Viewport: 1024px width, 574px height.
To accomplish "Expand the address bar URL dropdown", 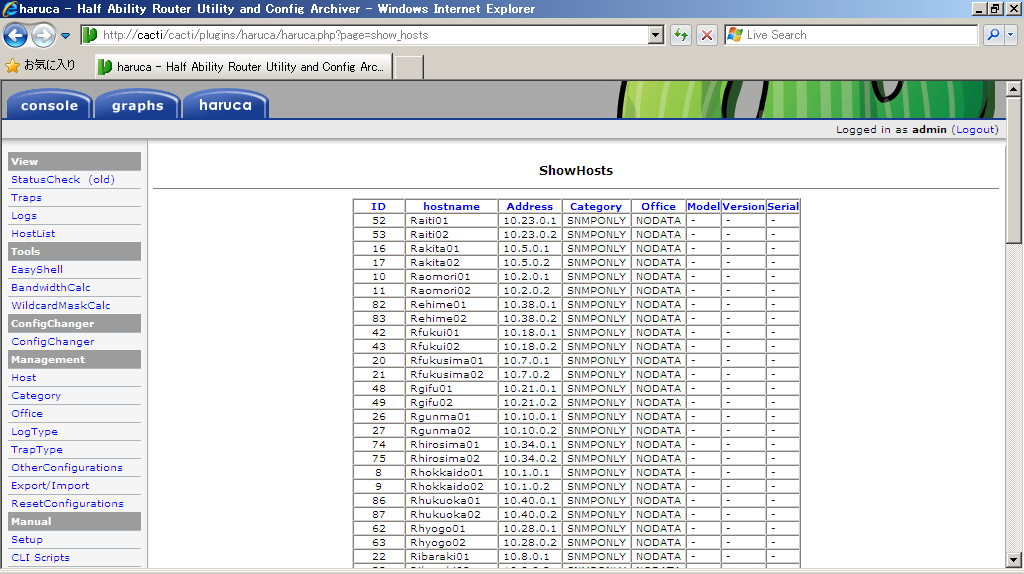I will (656, 35).
